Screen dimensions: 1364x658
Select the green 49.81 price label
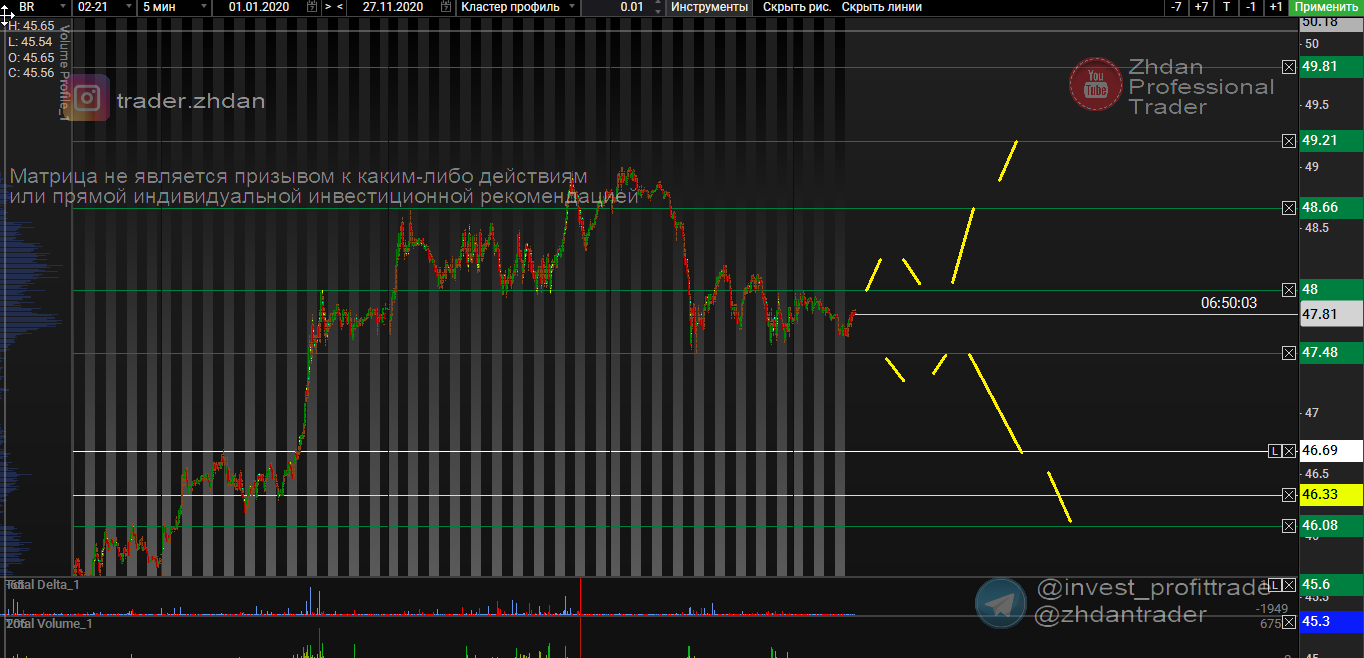1331,67
